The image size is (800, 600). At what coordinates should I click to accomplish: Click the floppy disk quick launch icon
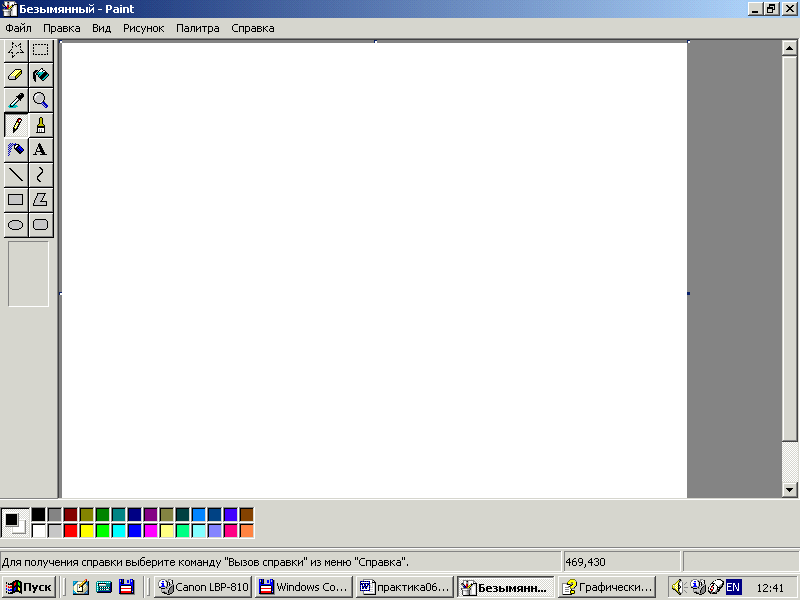tap(127, 587)
